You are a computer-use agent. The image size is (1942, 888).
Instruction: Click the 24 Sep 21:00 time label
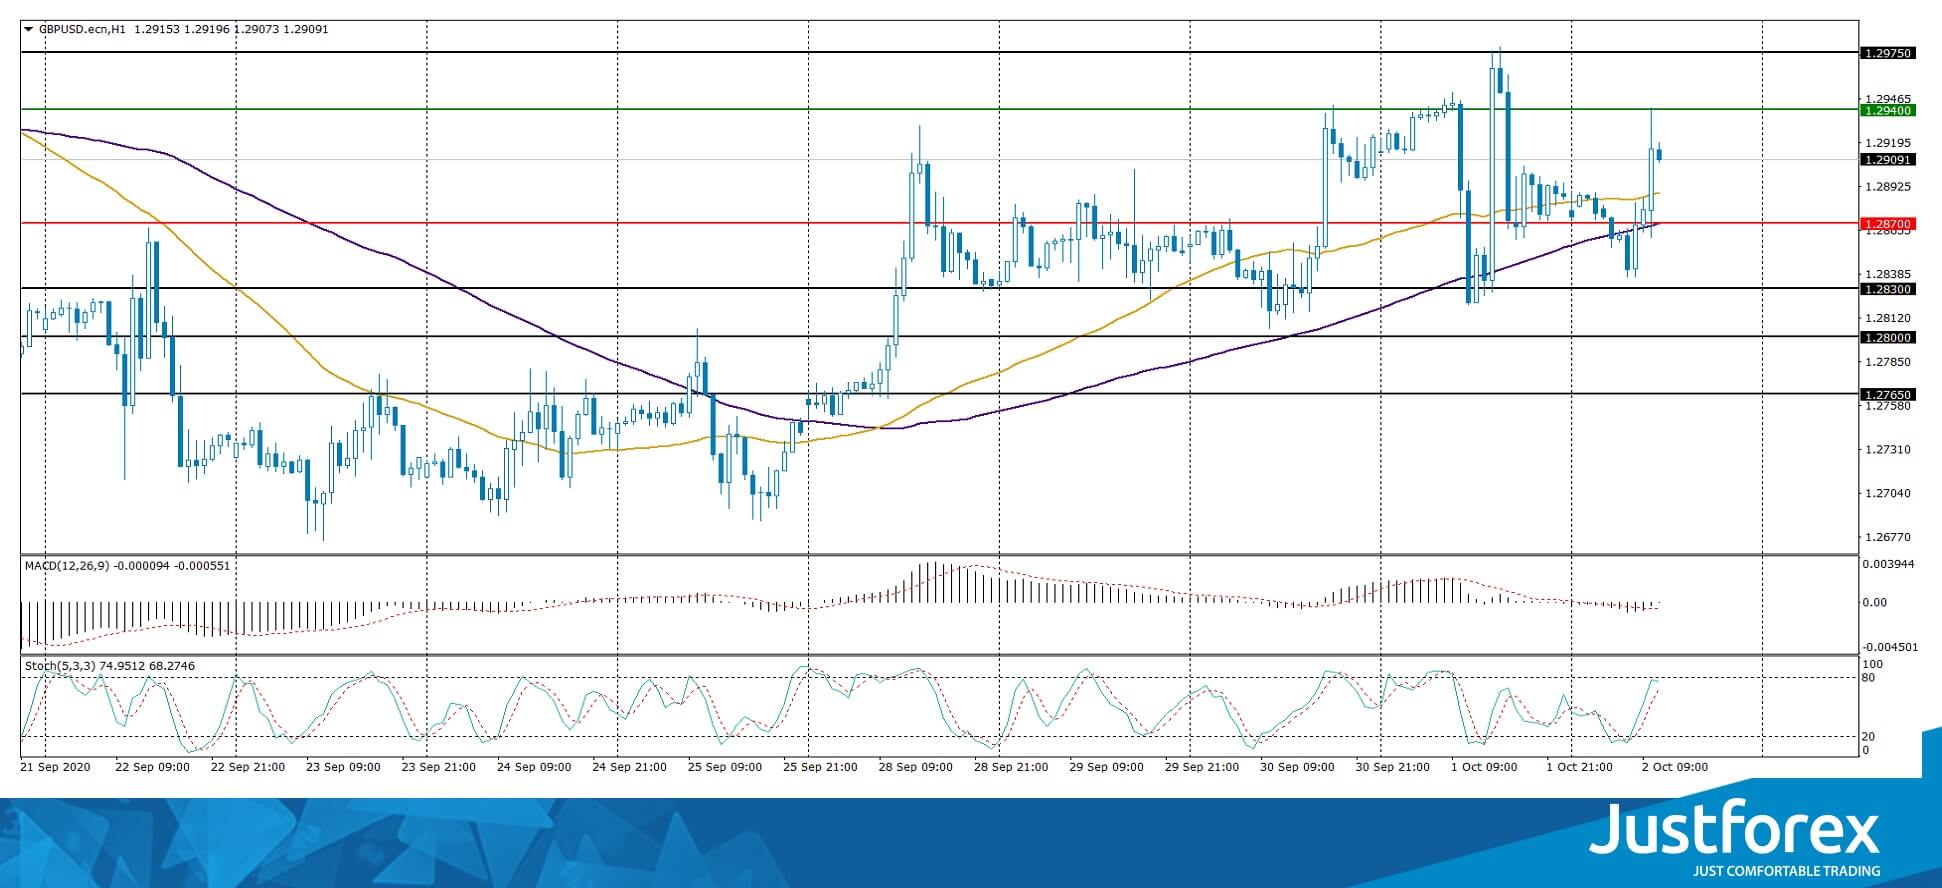tap(629, 767)
